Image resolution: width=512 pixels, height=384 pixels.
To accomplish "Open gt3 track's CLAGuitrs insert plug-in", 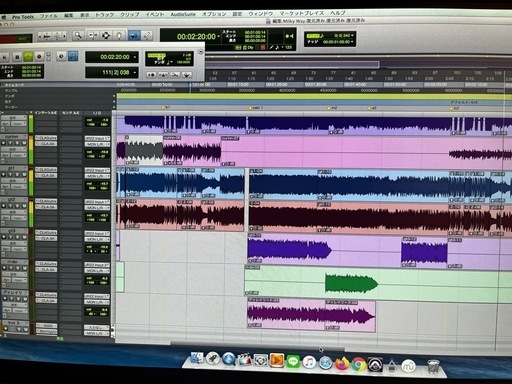I will (x=46, y=232).
